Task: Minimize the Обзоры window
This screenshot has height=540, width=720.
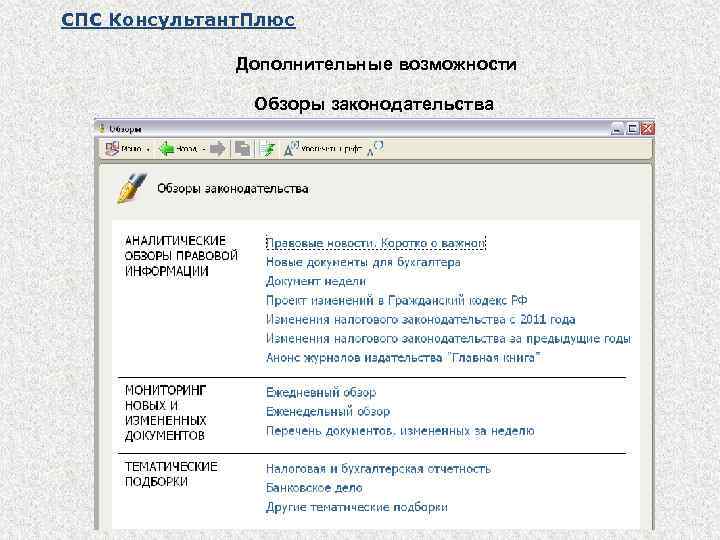Action: [x=617, y=129]
